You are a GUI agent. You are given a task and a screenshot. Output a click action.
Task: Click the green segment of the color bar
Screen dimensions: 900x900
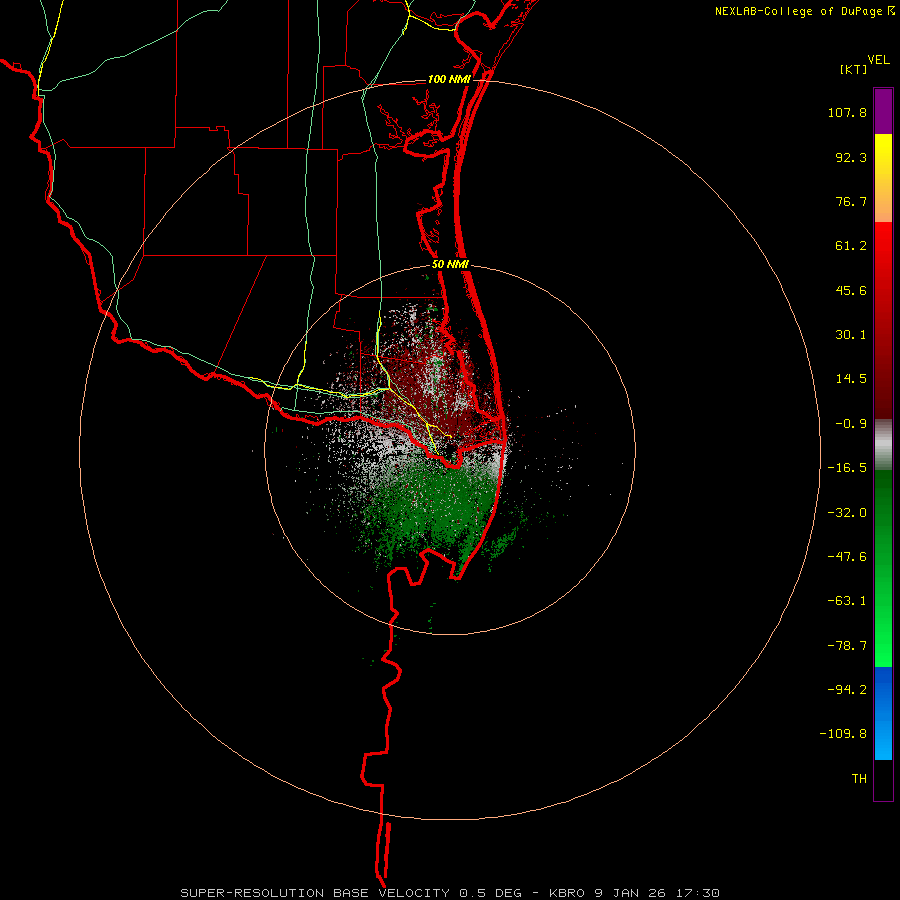coord(883,568)
